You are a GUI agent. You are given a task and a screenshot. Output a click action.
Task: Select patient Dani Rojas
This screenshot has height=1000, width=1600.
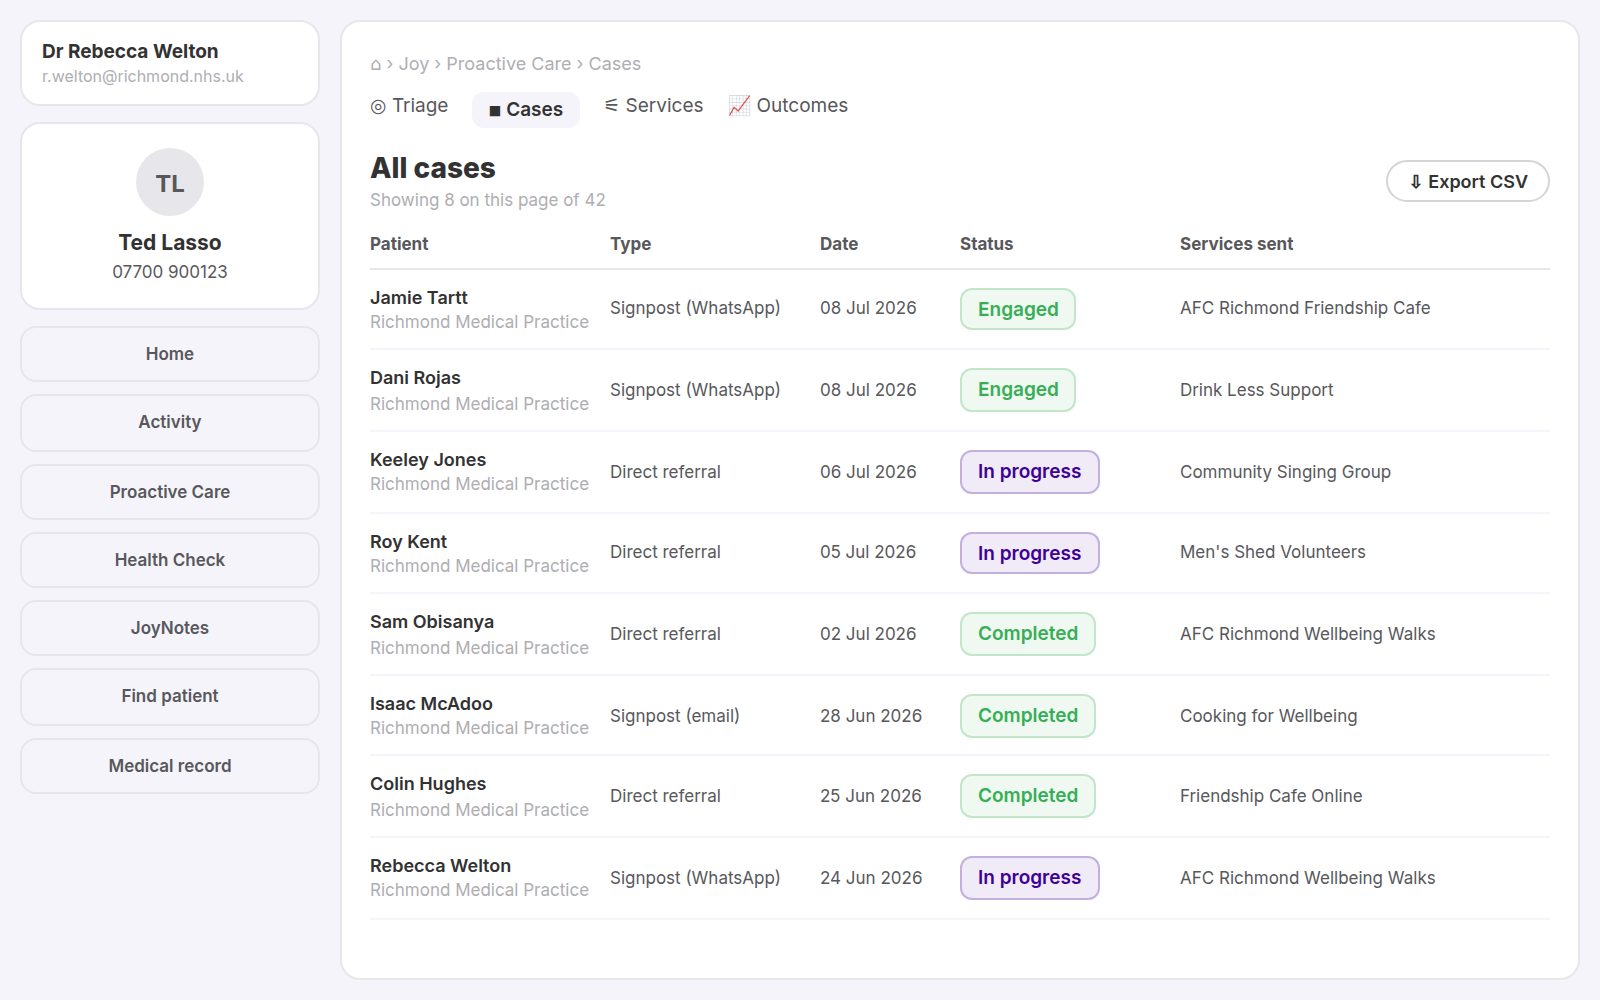point(415,378)
